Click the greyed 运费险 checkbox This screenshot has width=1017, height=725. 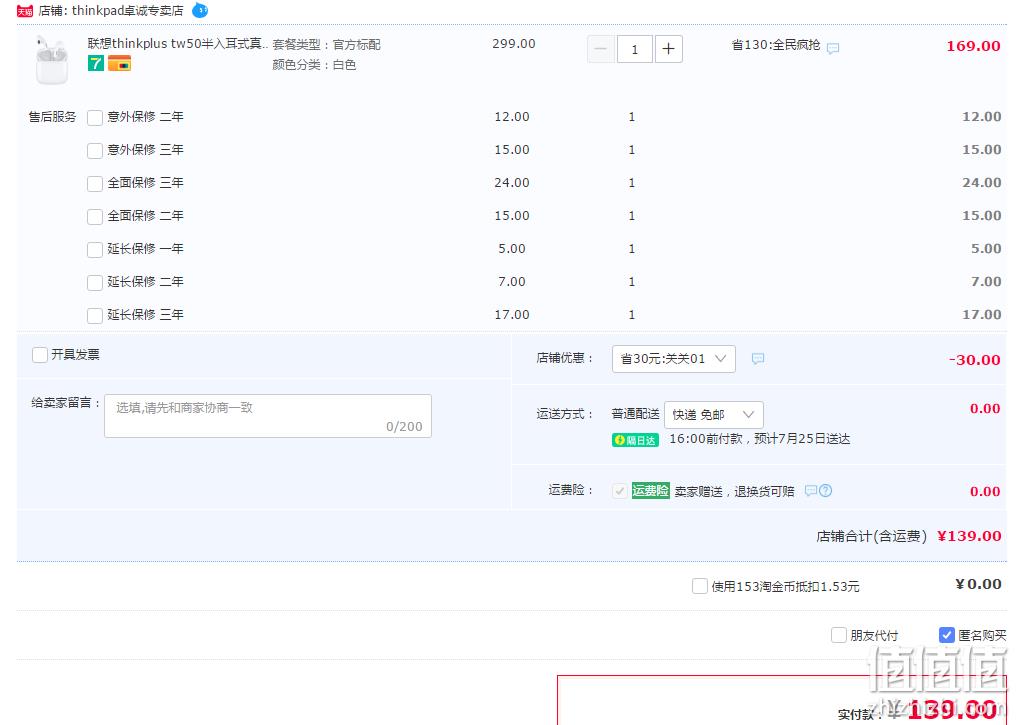tap(619, 491)
